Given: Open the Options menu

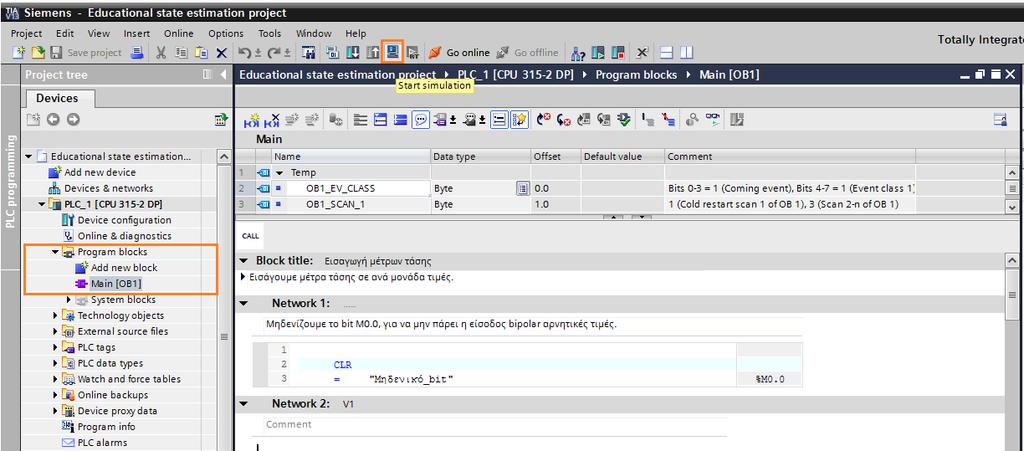Looking at the screenshot, I should click(225, 33).
